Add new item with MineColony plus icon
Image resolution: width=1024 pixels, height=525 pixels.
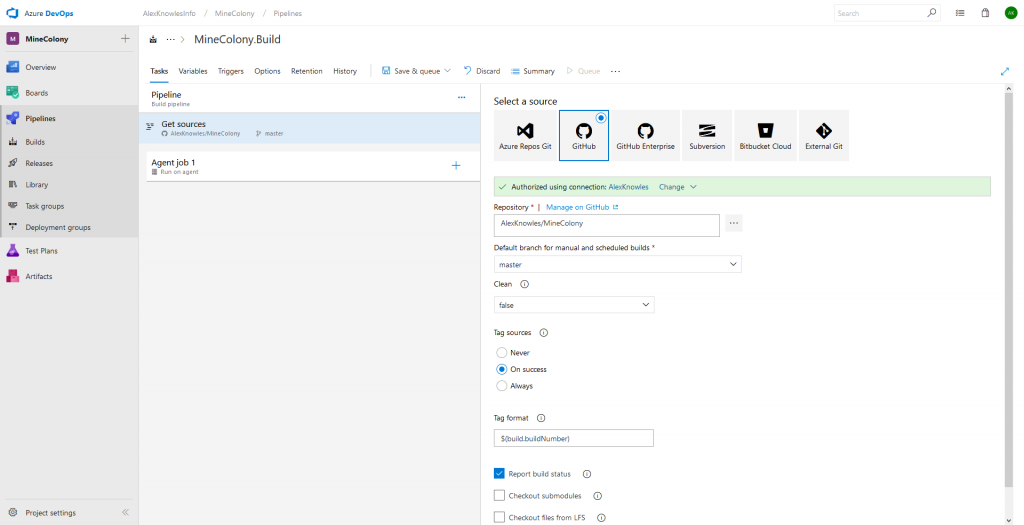point(125,39)
